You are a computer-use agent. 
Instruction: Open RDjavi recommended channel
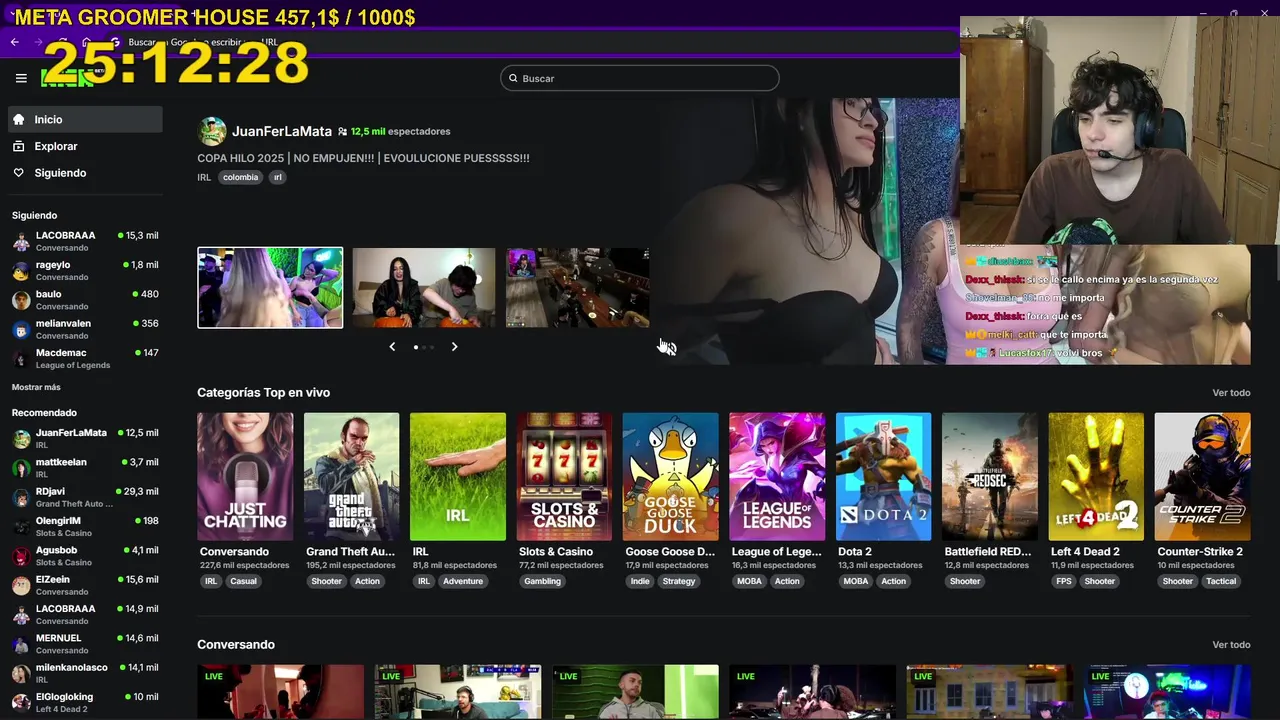pos(85,497)
